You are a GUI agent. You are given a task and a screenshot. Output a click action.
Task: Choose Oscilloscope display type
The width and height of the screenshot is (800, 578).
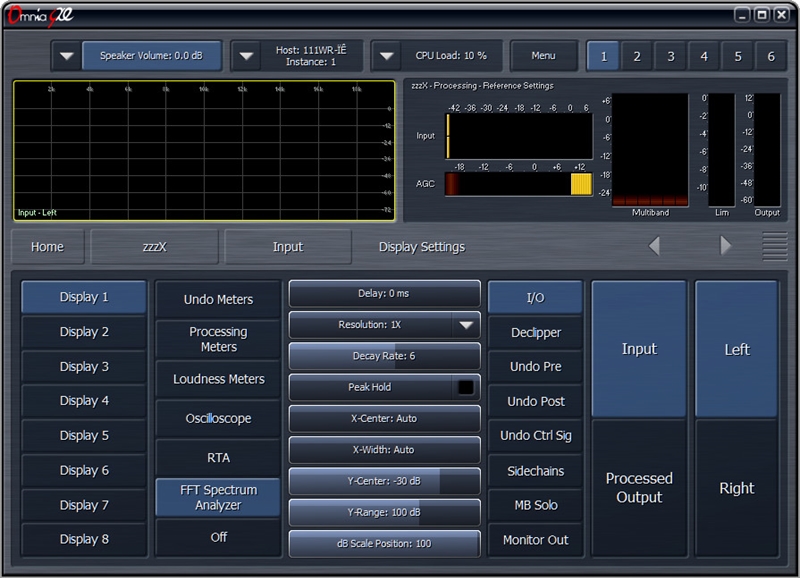pos(218,418)
